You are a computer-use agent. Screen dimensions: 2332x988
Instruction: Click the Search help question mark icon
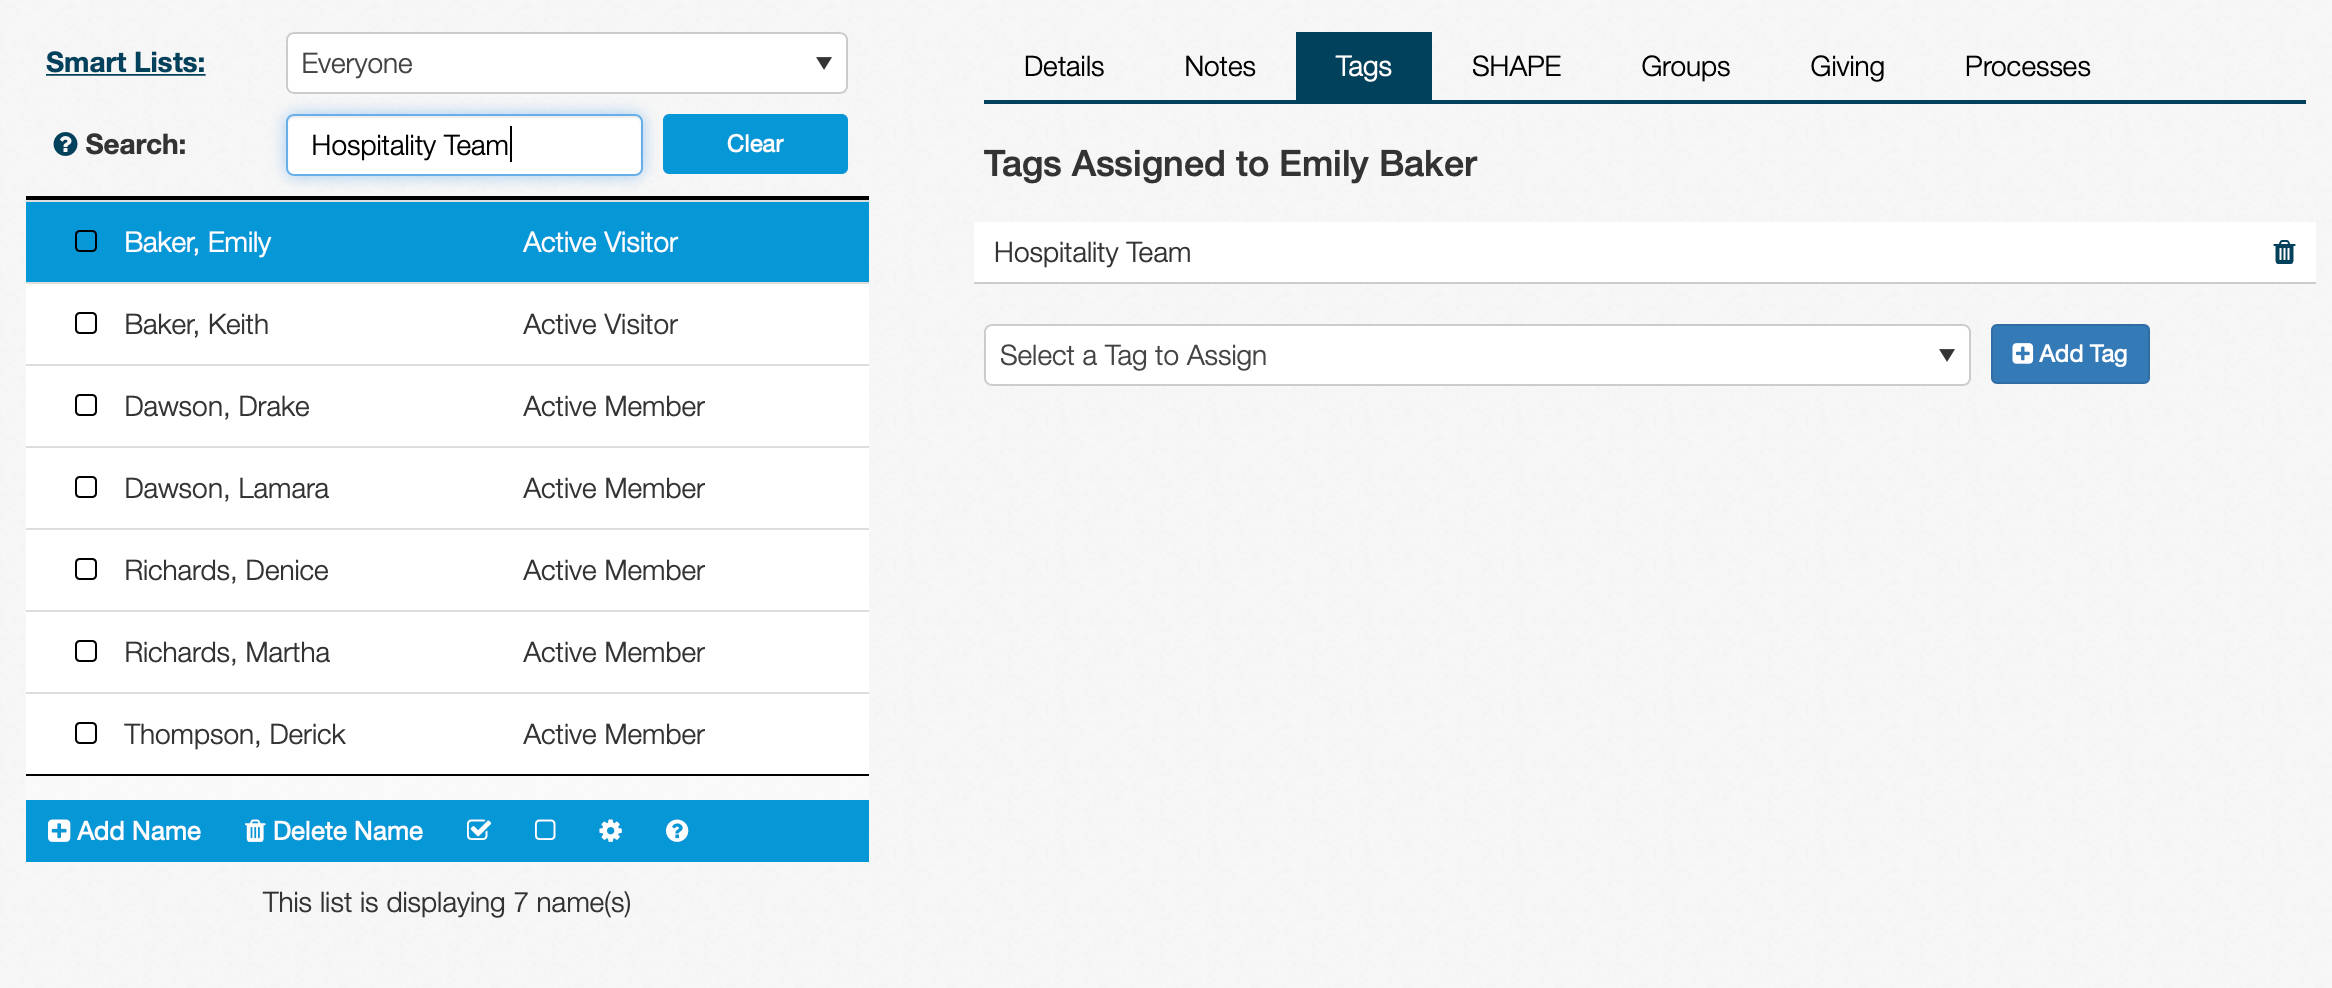[x=65, y=145]
